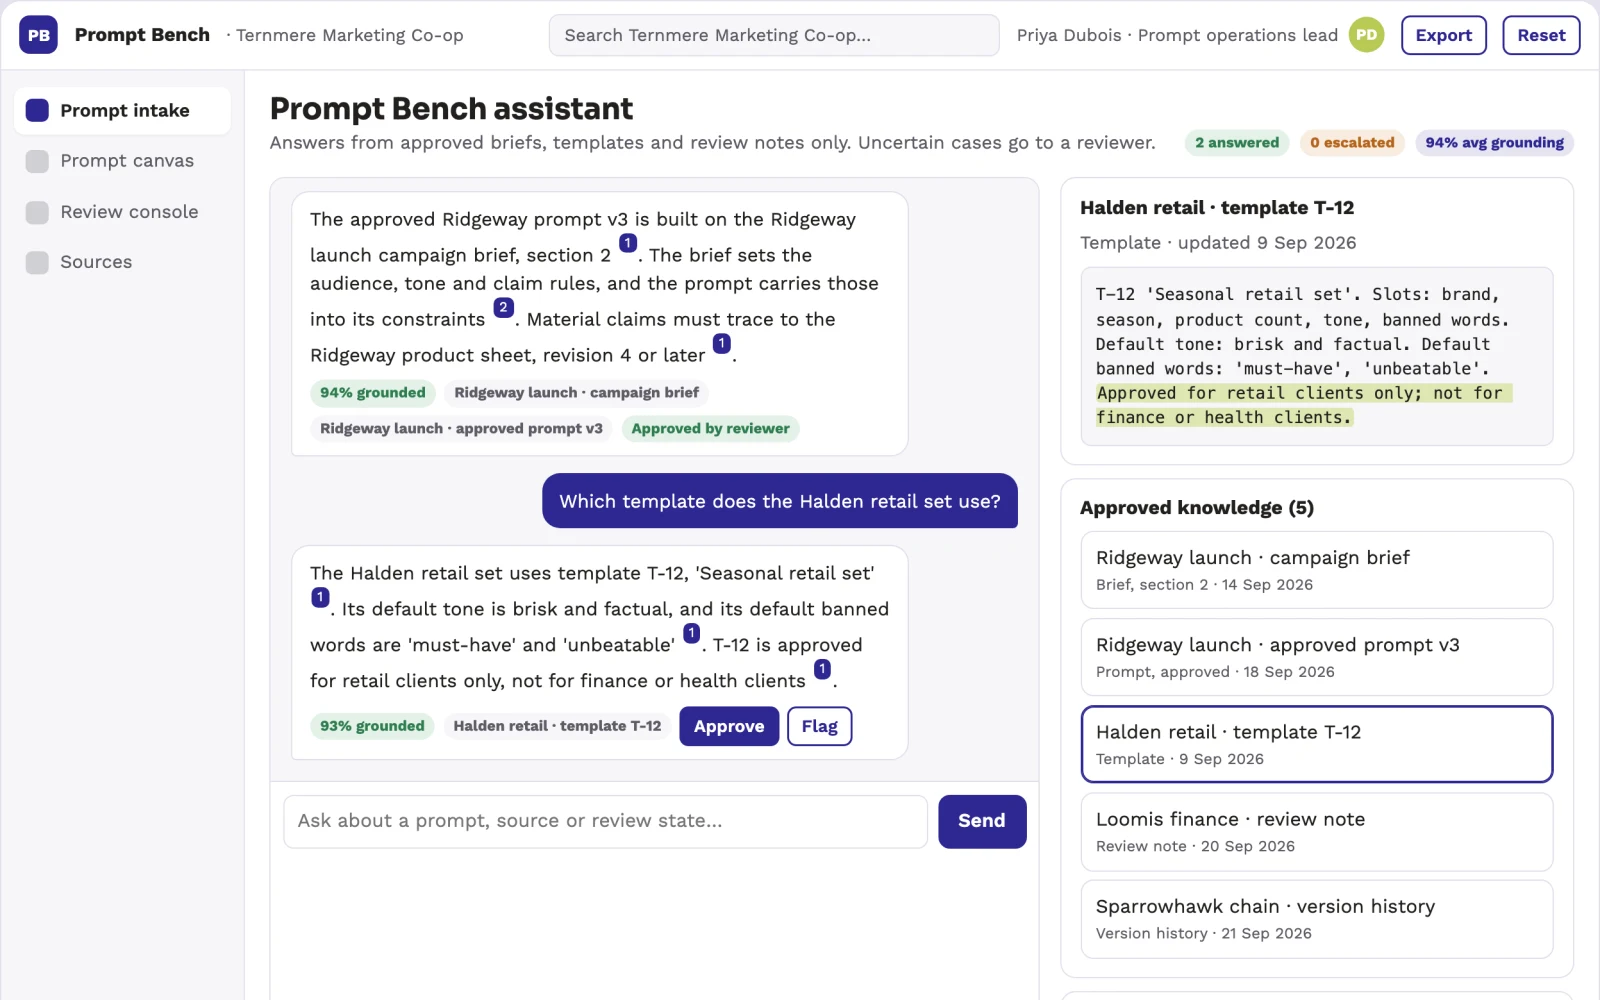The width and height of the screenshot is (1600, 1000).
Task: Open the Prompt intake section
Action: pos(122,110)
